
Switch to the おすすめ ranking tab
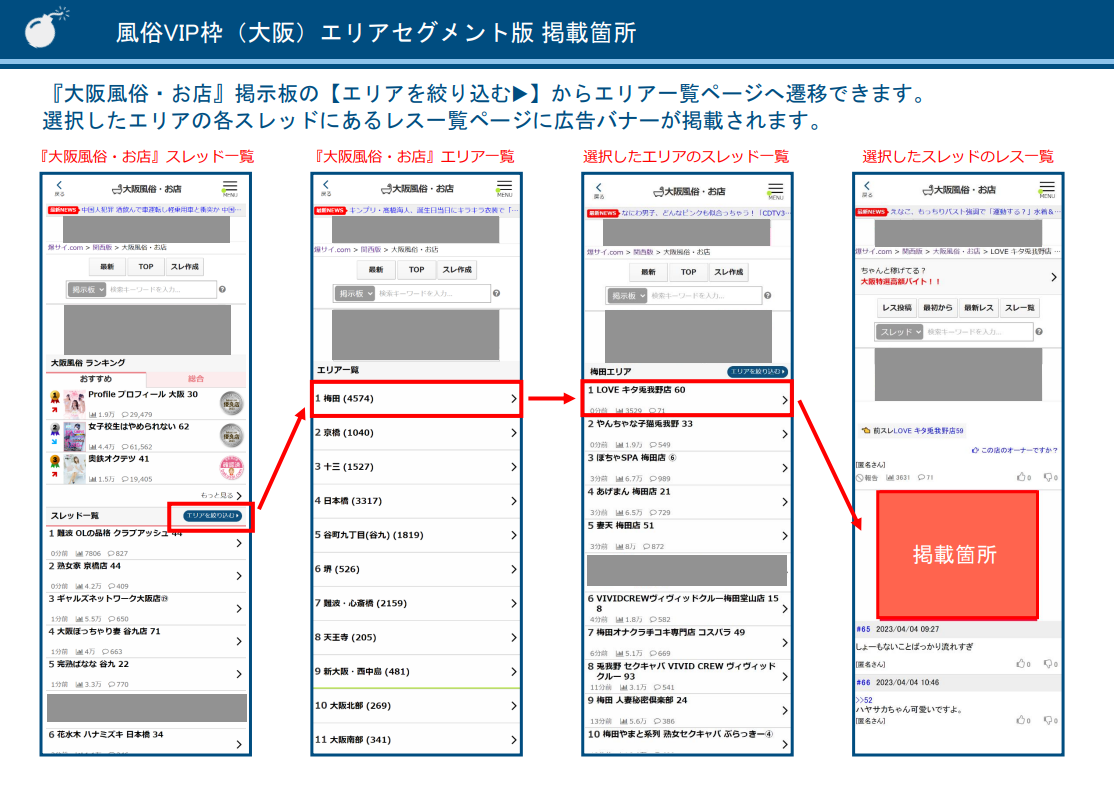96,379
